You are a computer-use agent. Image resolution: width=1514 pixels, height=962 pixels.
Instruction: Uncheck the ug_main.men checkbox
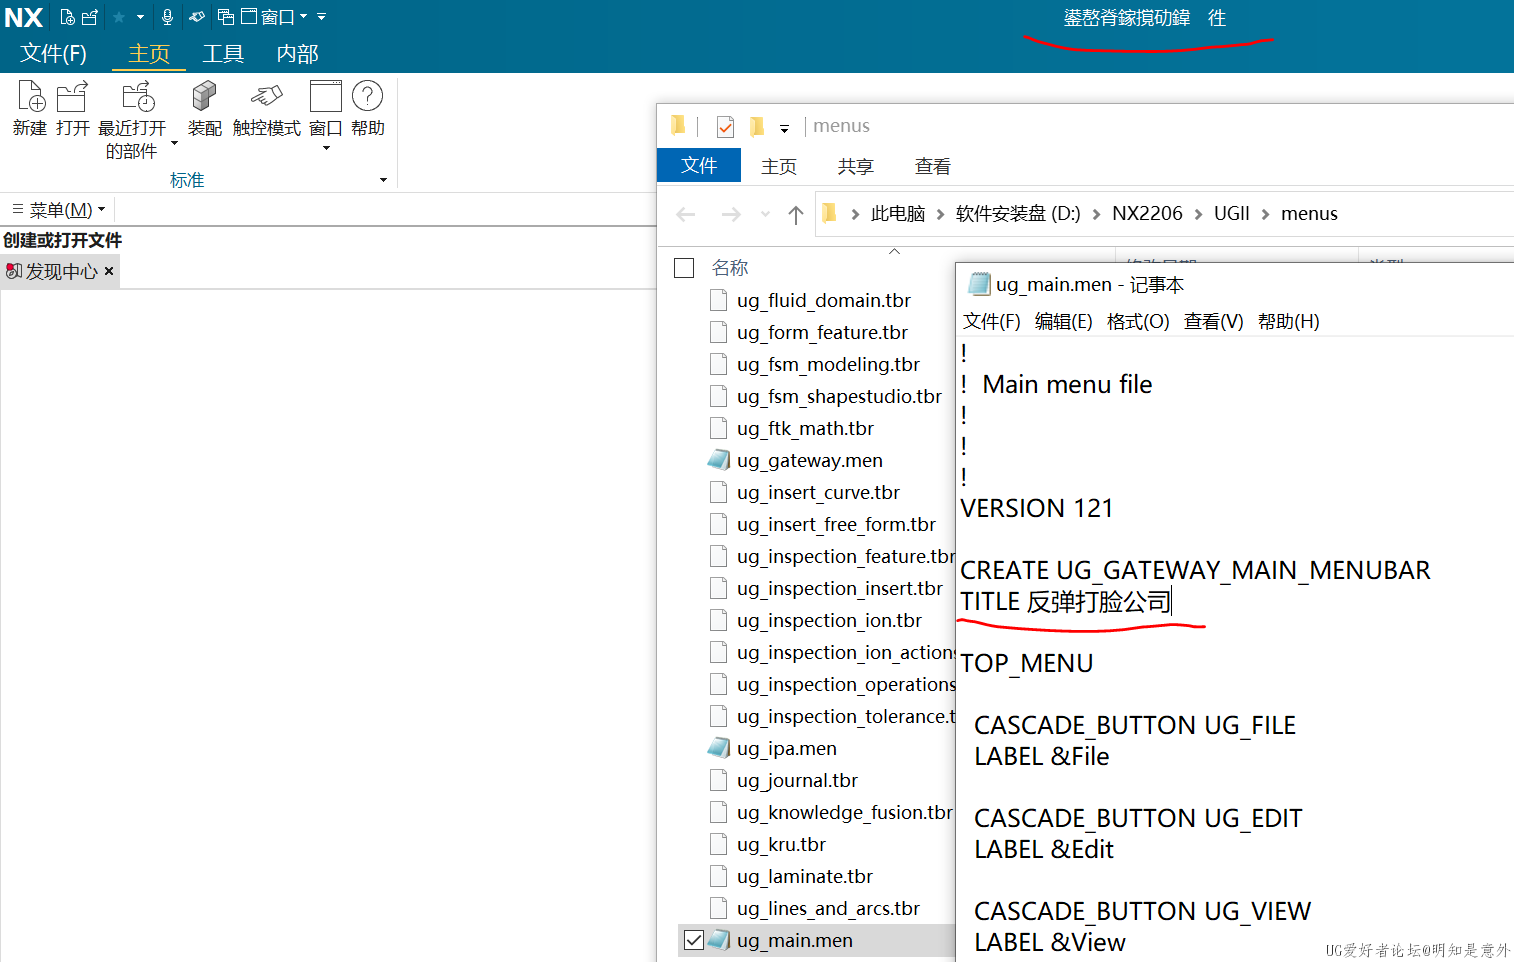[x=693, y=940]
